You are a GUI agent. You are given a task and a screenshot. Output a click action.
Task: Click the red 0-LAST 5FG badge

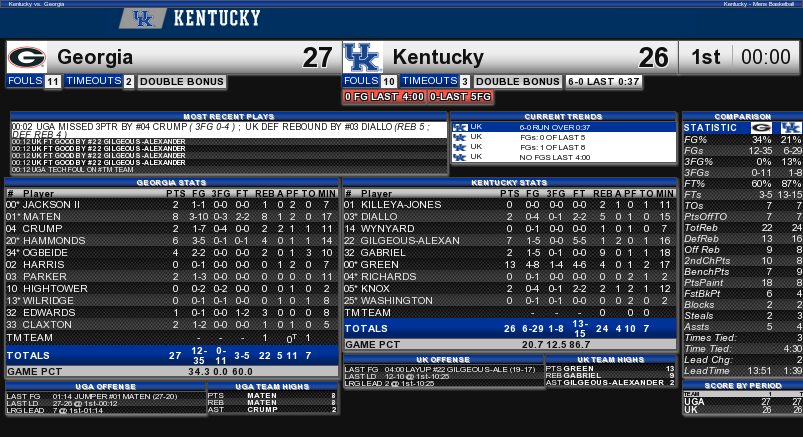pyautogui.click(x=461, y=97)
